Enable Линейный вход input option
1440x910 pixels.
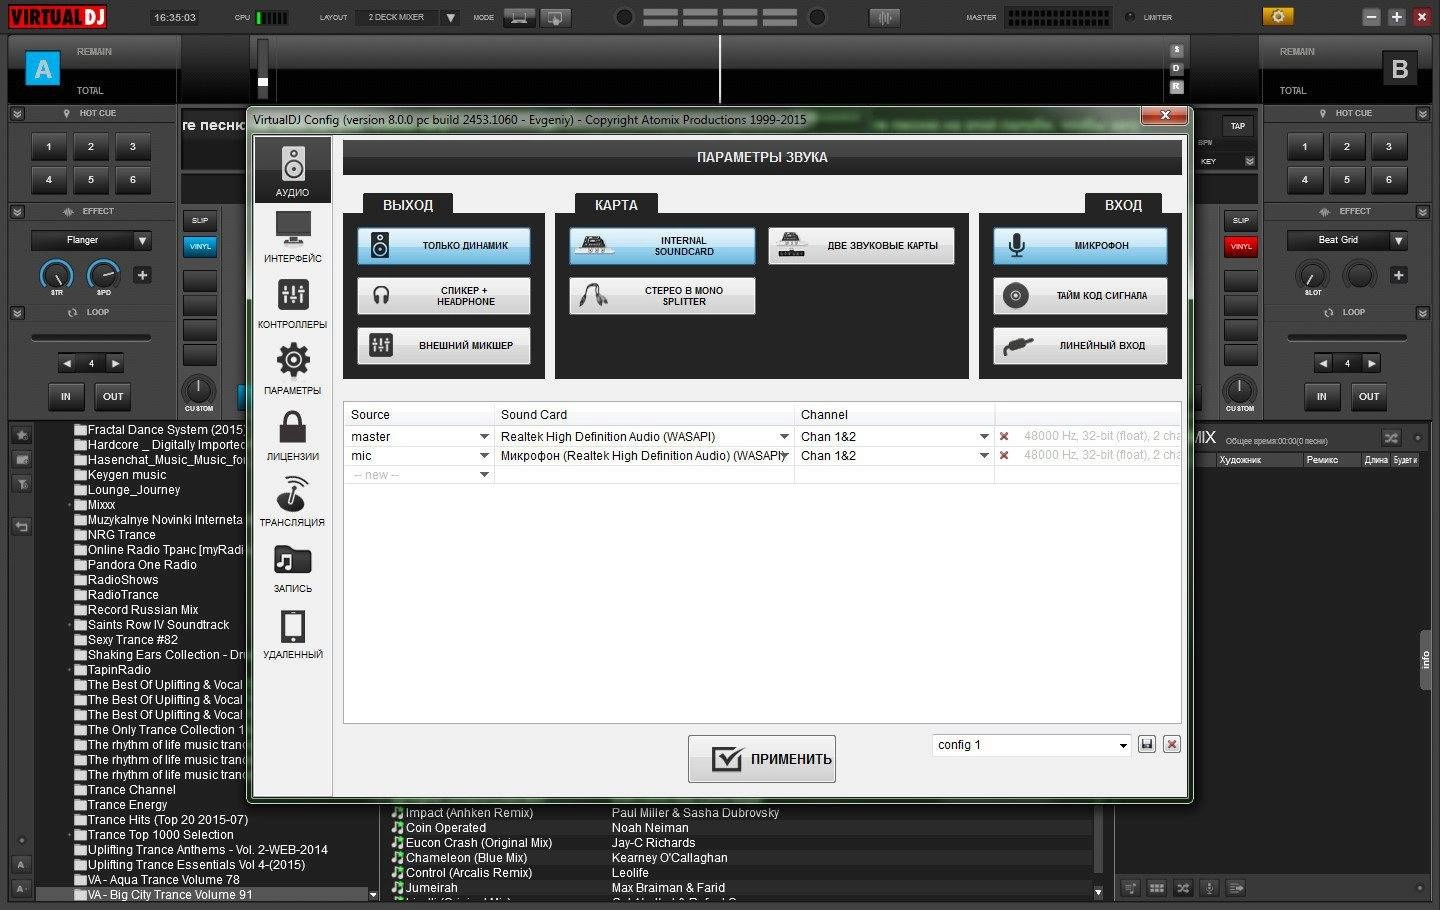[x=1080, y=346]
